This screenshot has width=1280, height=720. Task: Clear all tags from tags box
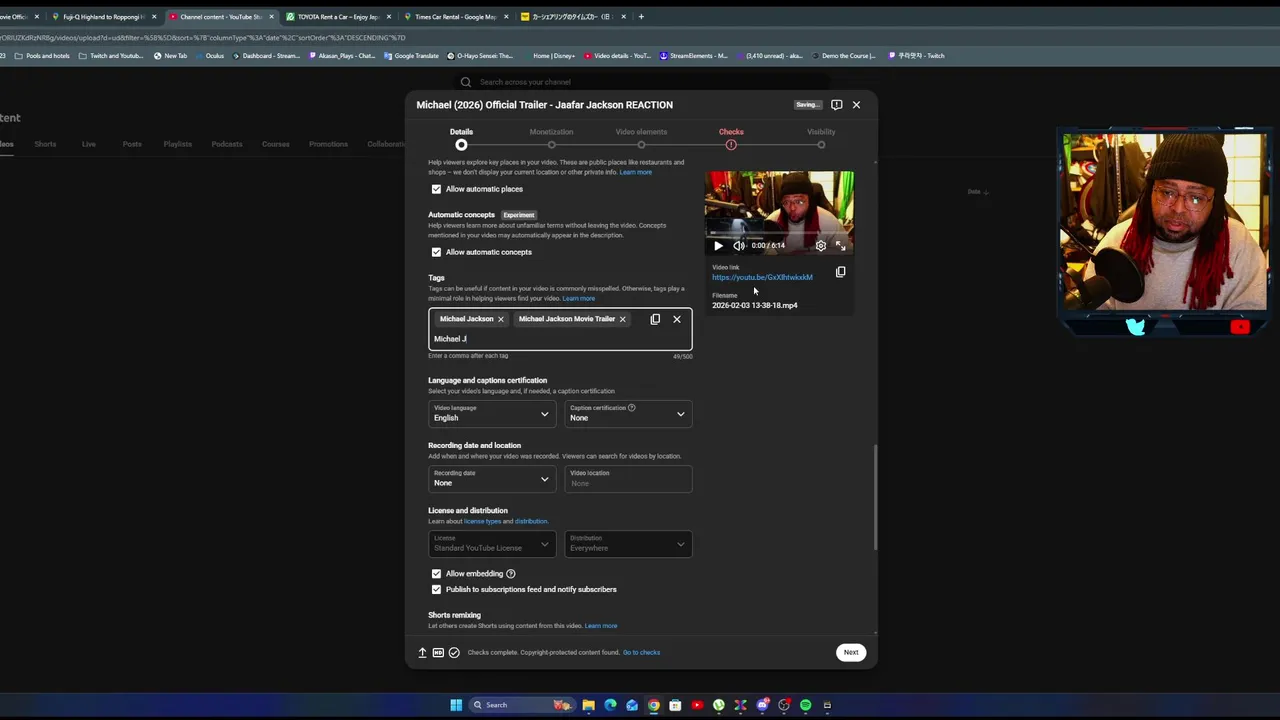click(x=677, y=319)
